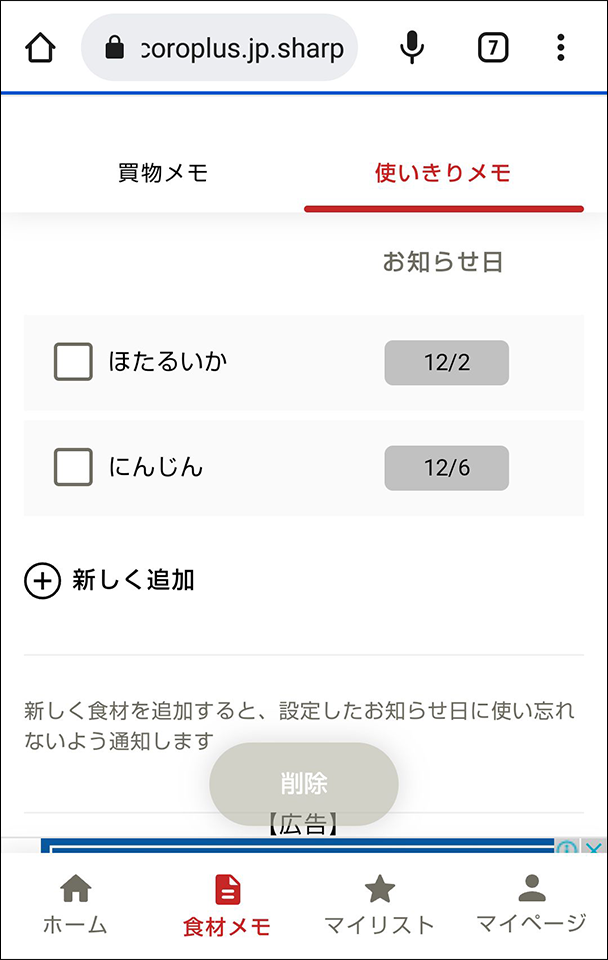
Task: Click the 新しく追加 add link
Action: click(x=133, y=579)
